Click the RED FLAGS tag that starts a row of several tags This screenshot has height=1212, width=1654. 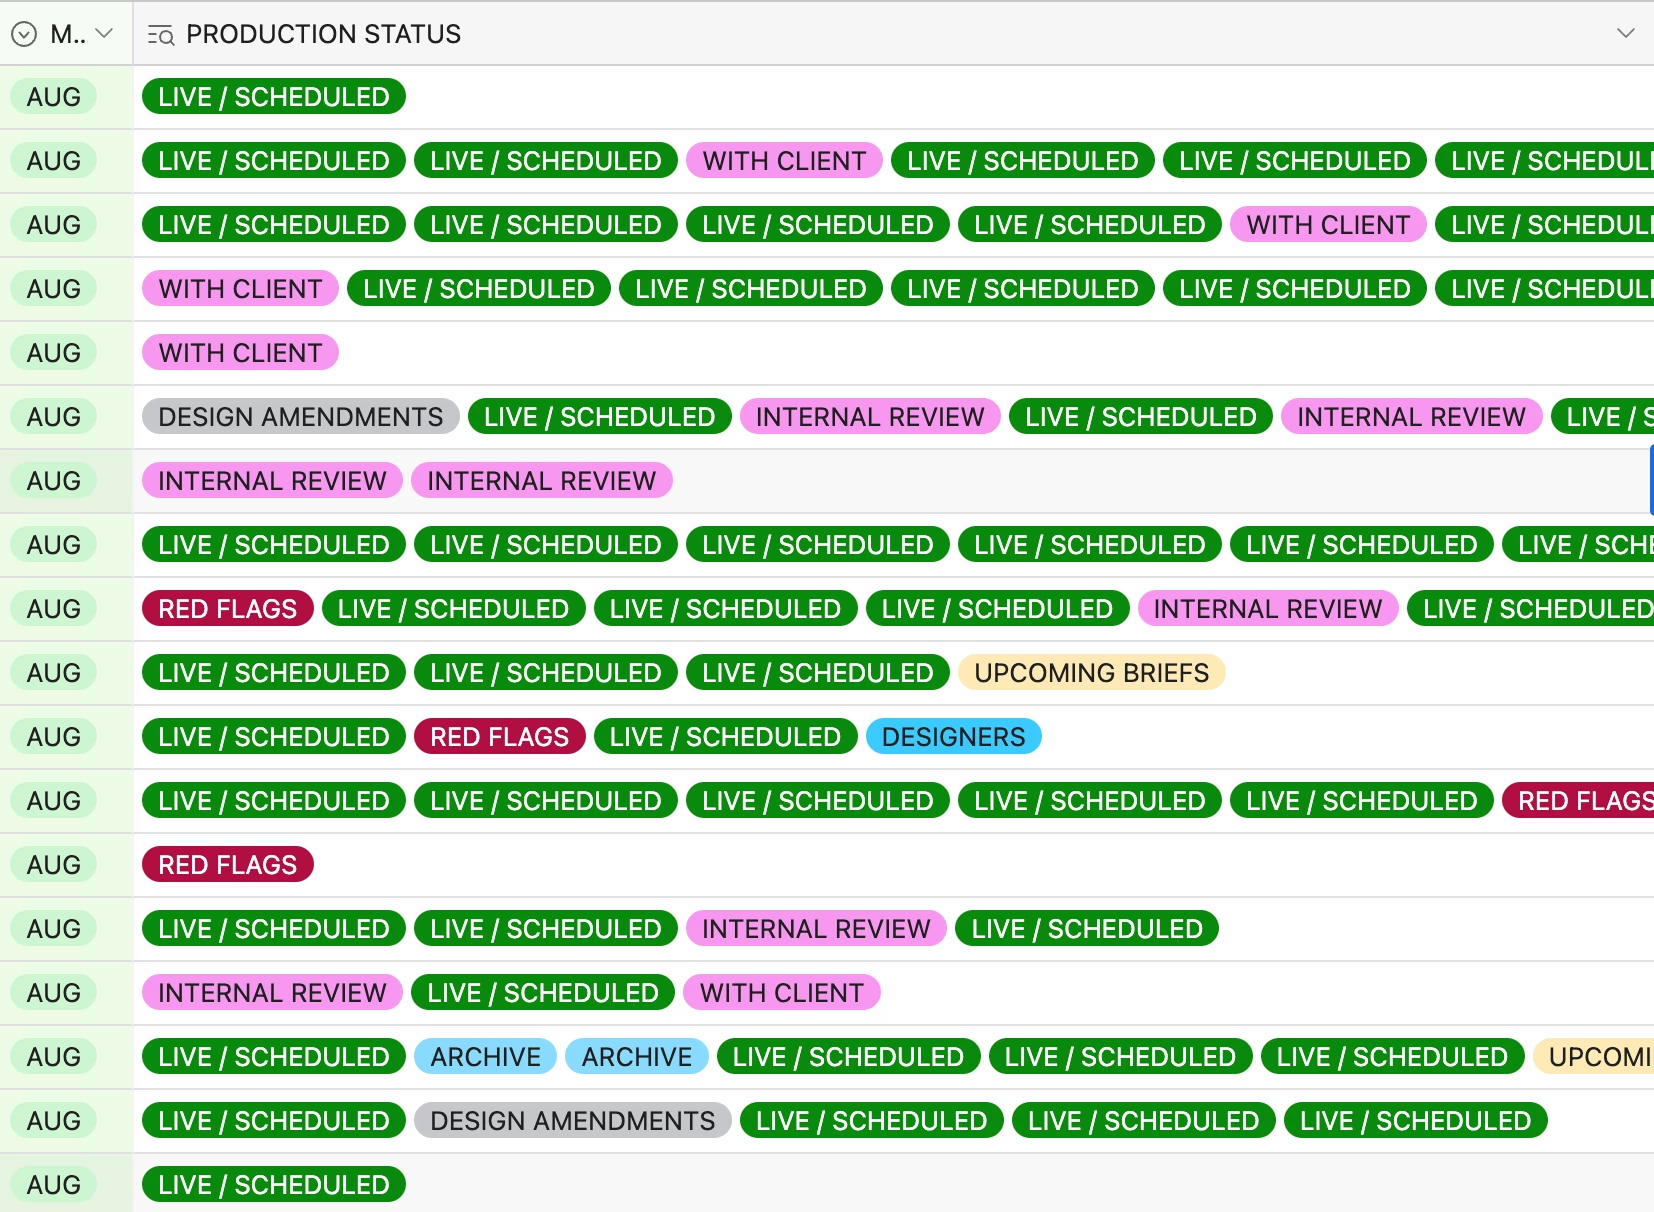pos(228,609)
